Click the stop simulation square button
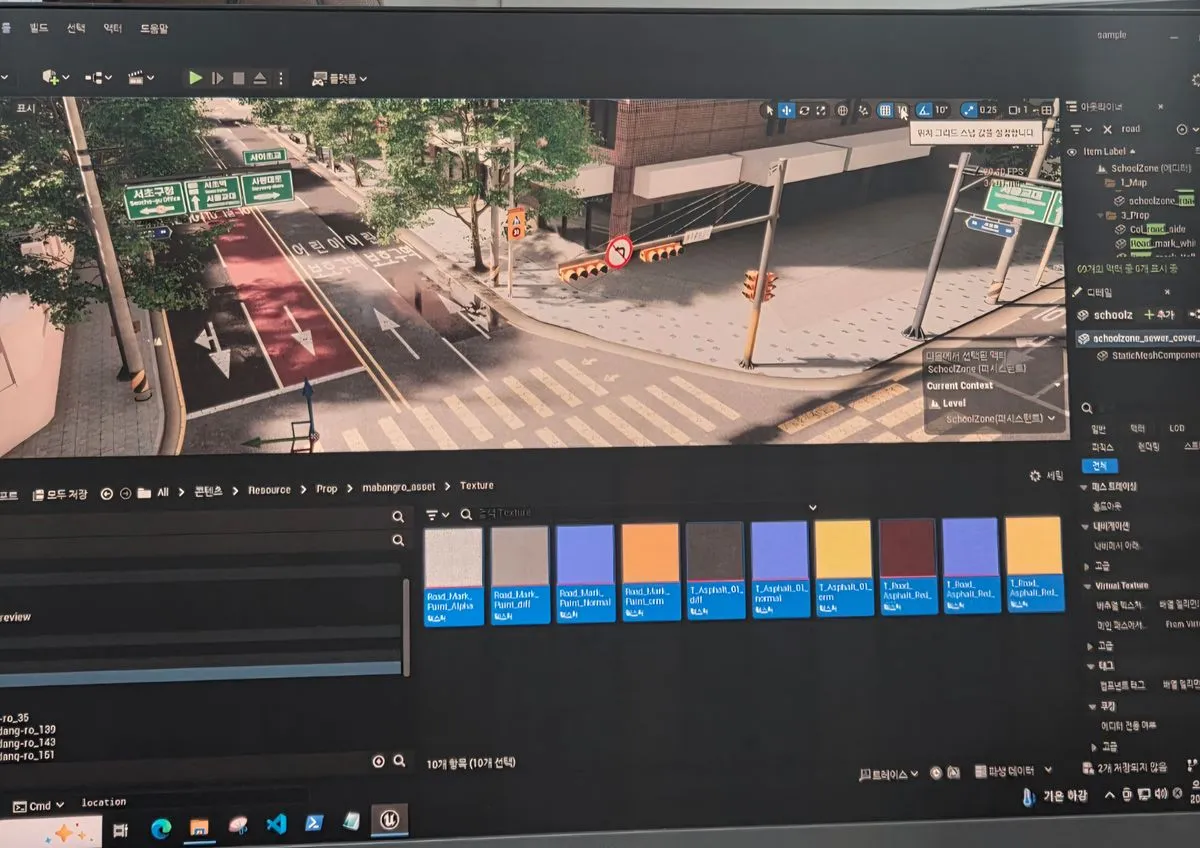 click(x=238, y=78)
